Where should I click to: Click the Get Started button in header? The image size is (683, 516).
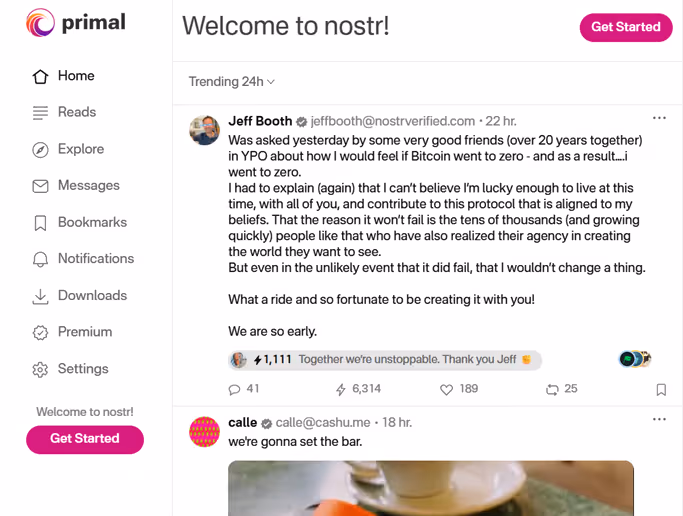626,27
